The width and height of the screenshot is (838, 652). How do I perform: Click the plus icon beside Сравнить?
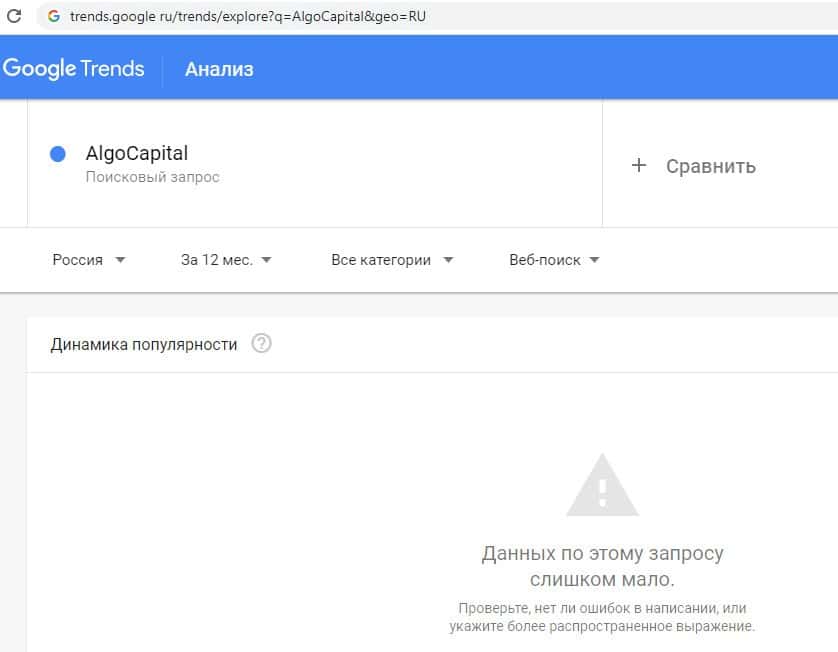click(x=640, y=165)
